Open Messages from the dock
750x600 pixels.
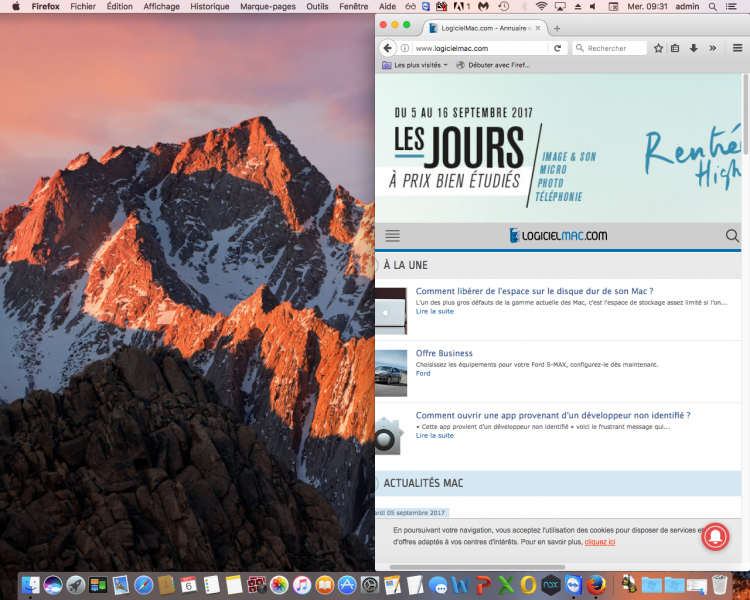[438, 585]
